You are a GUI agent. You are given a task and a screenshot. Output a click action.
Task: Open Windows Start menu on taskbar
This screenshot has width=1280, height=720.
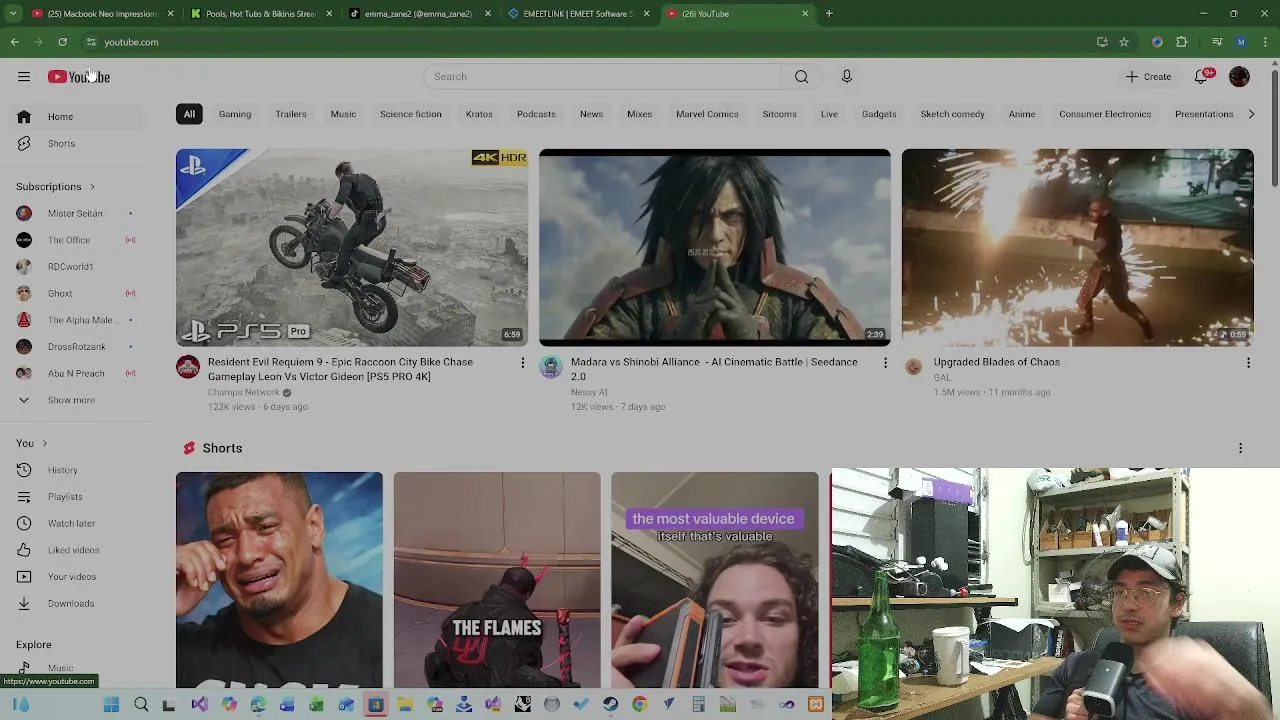111,705
